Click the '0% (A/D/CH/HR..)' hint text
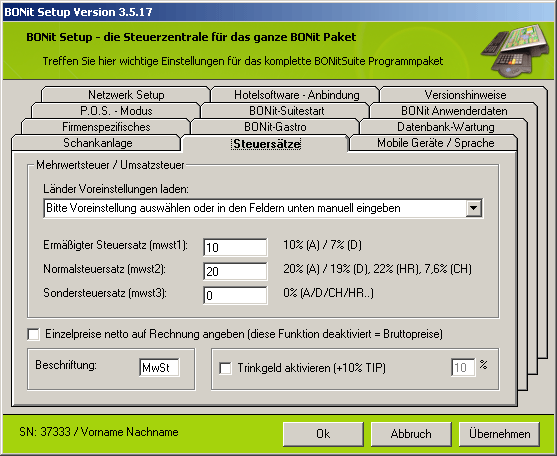 point(328,293)
